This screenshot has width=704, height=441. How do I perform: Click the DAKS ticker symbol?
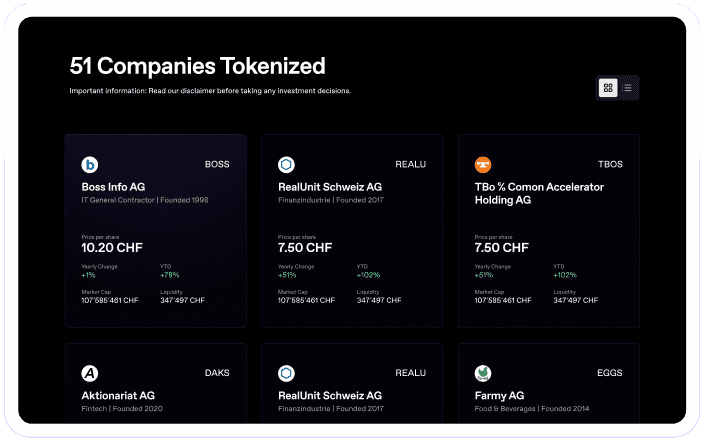coord(217,373)
